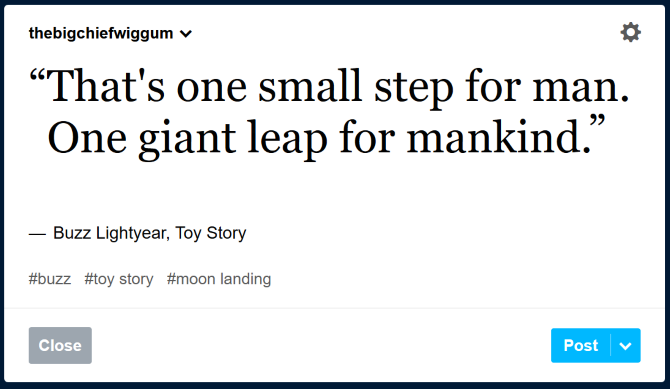
Task: Select the #toy story tag
Action: [119, 279]
